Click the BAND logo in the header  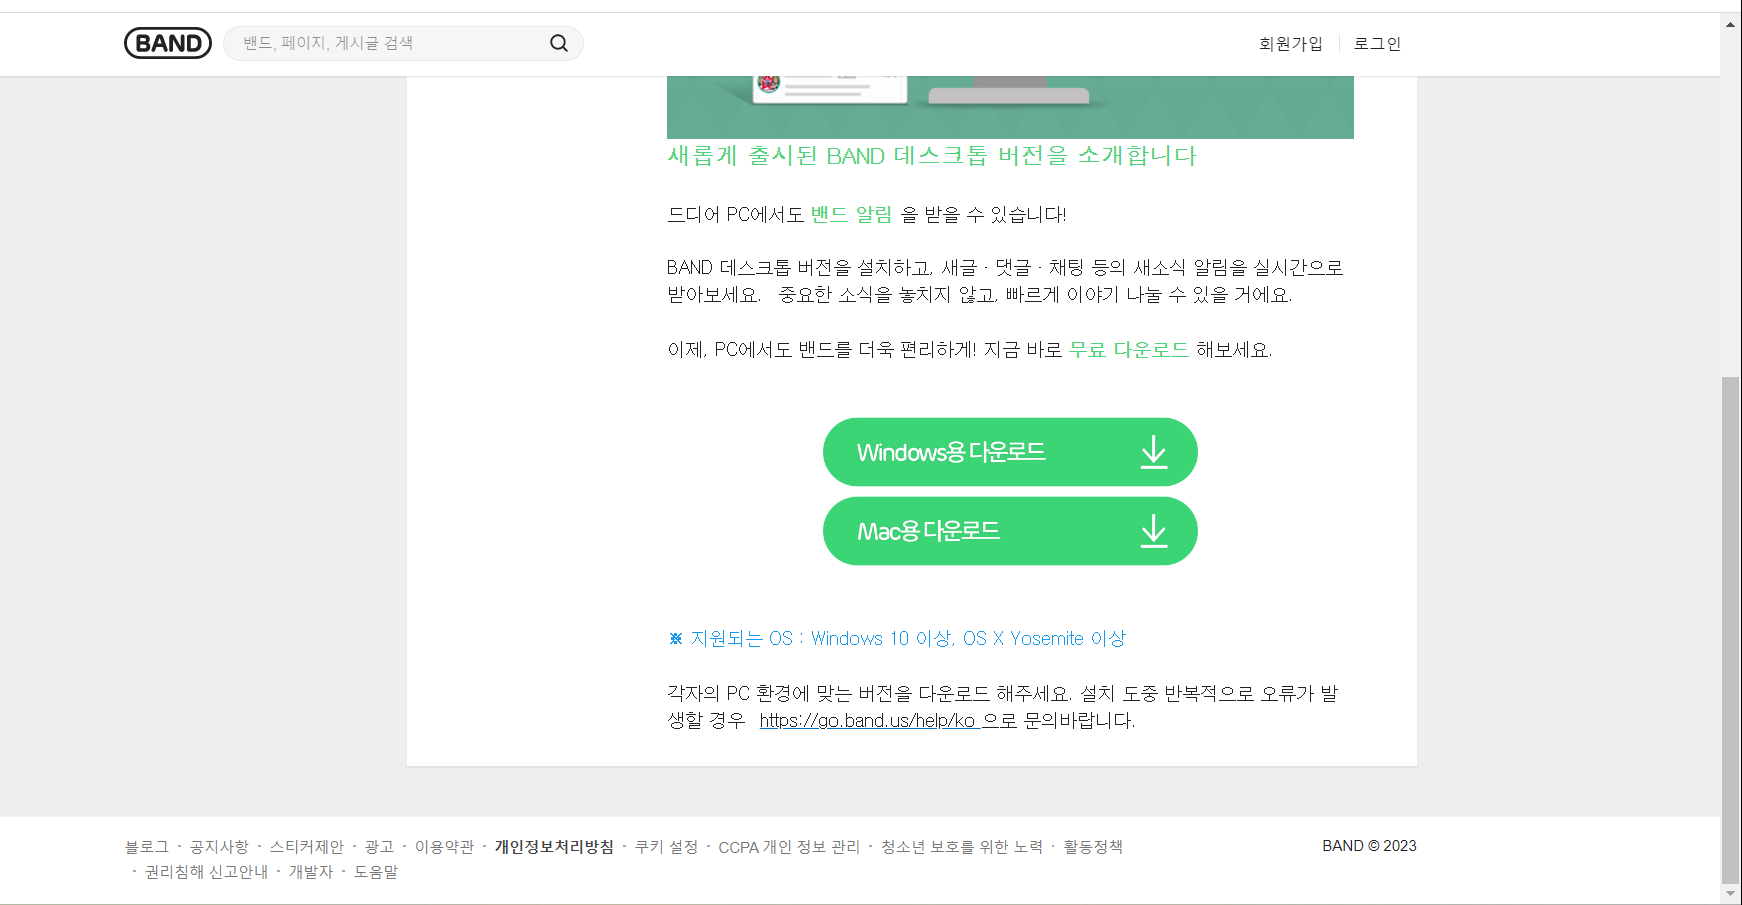[x=167, y=42]
